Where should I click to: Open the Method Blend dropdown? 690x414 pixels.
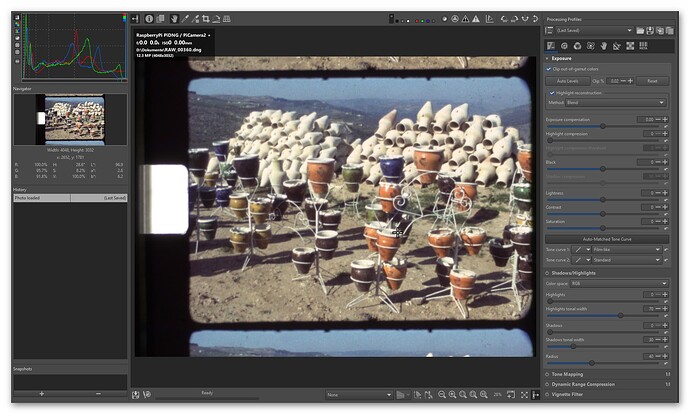[616, 103]
